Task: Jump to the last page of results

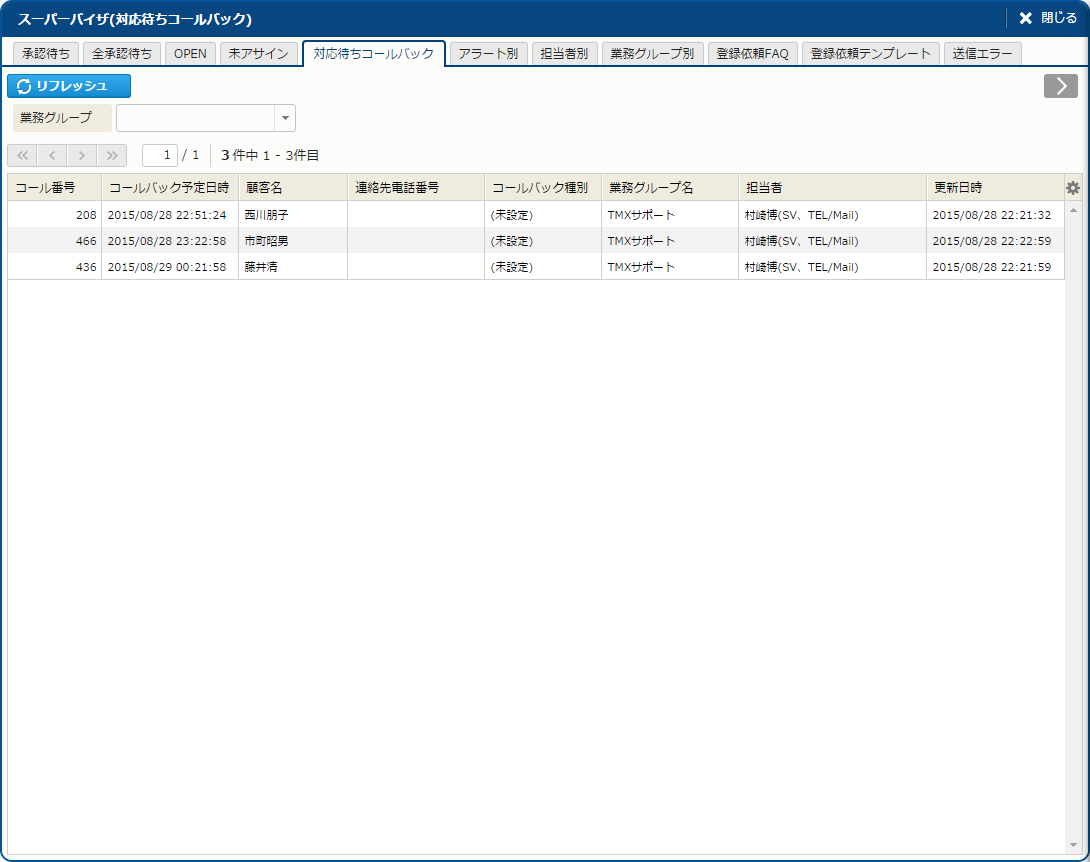Action: [x=112, y=155]
